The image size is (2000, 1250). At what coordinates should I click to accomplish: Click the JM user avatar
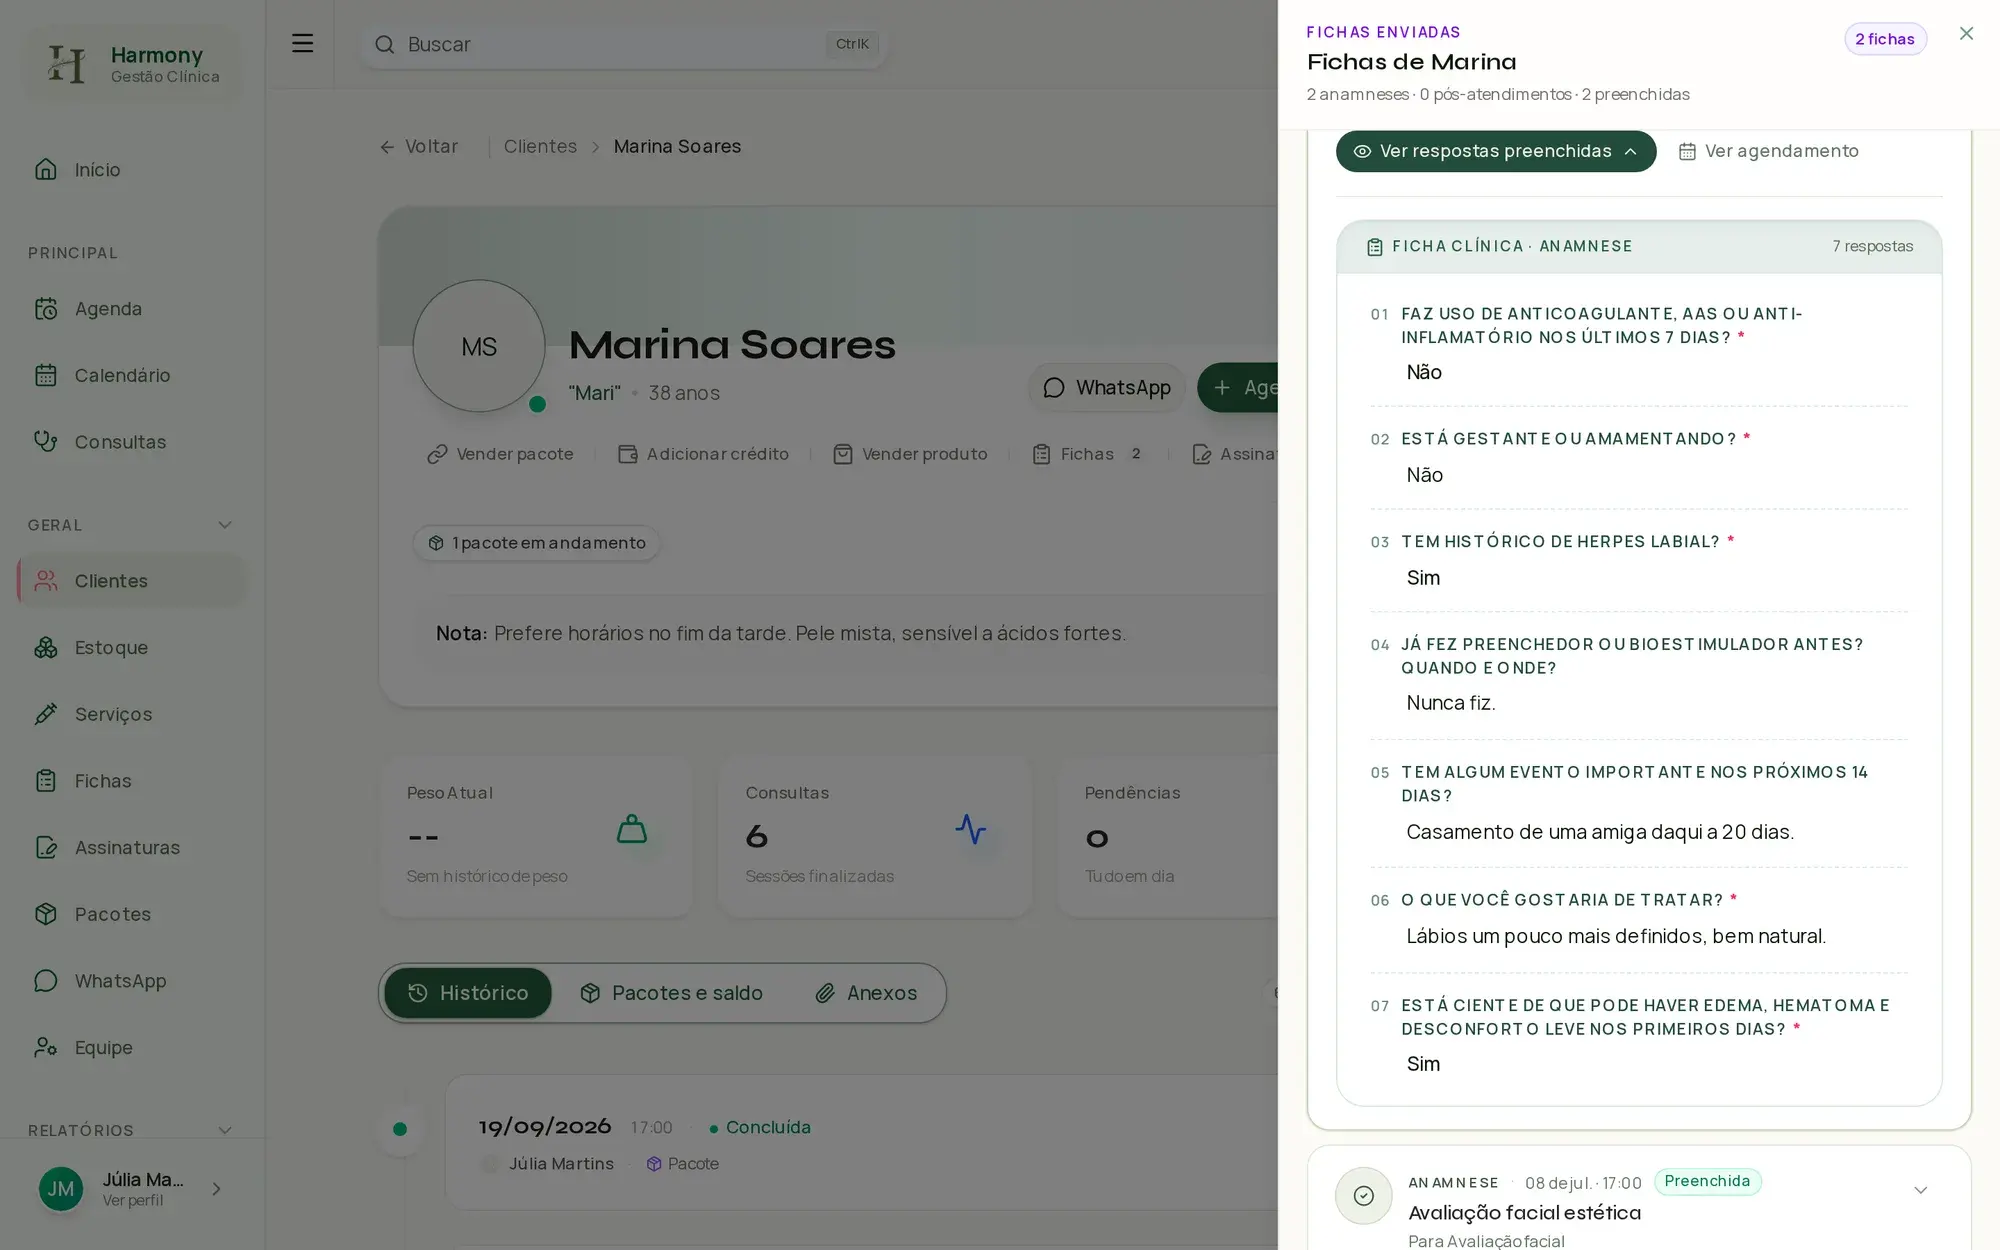coord(61,1189)
